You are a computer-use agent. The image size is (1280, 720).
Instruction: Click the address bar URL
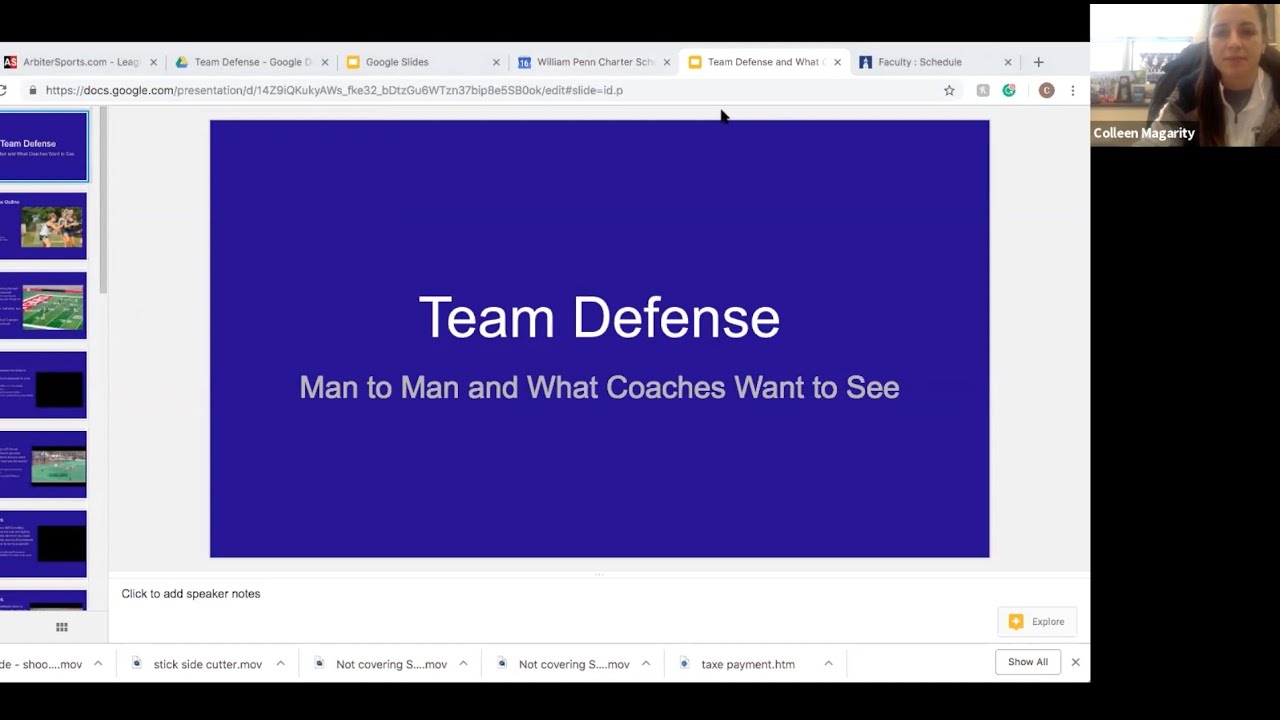pos(334,90)
